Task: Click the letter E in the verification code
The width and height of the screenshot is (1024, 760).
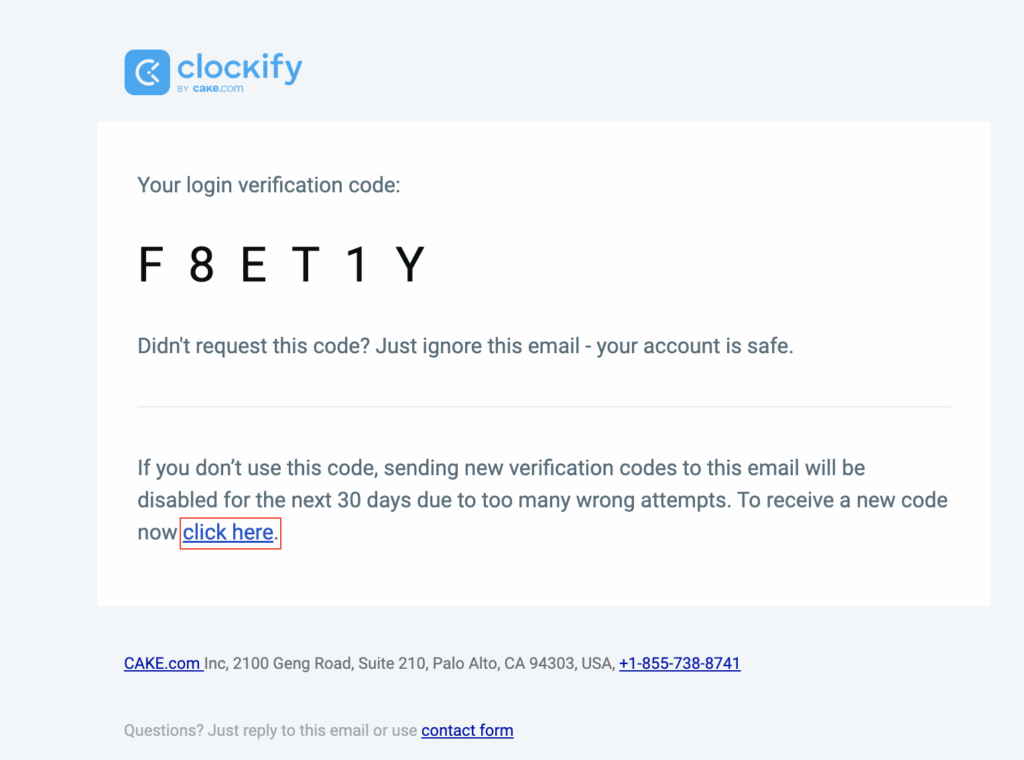Action: pos(253,264)
